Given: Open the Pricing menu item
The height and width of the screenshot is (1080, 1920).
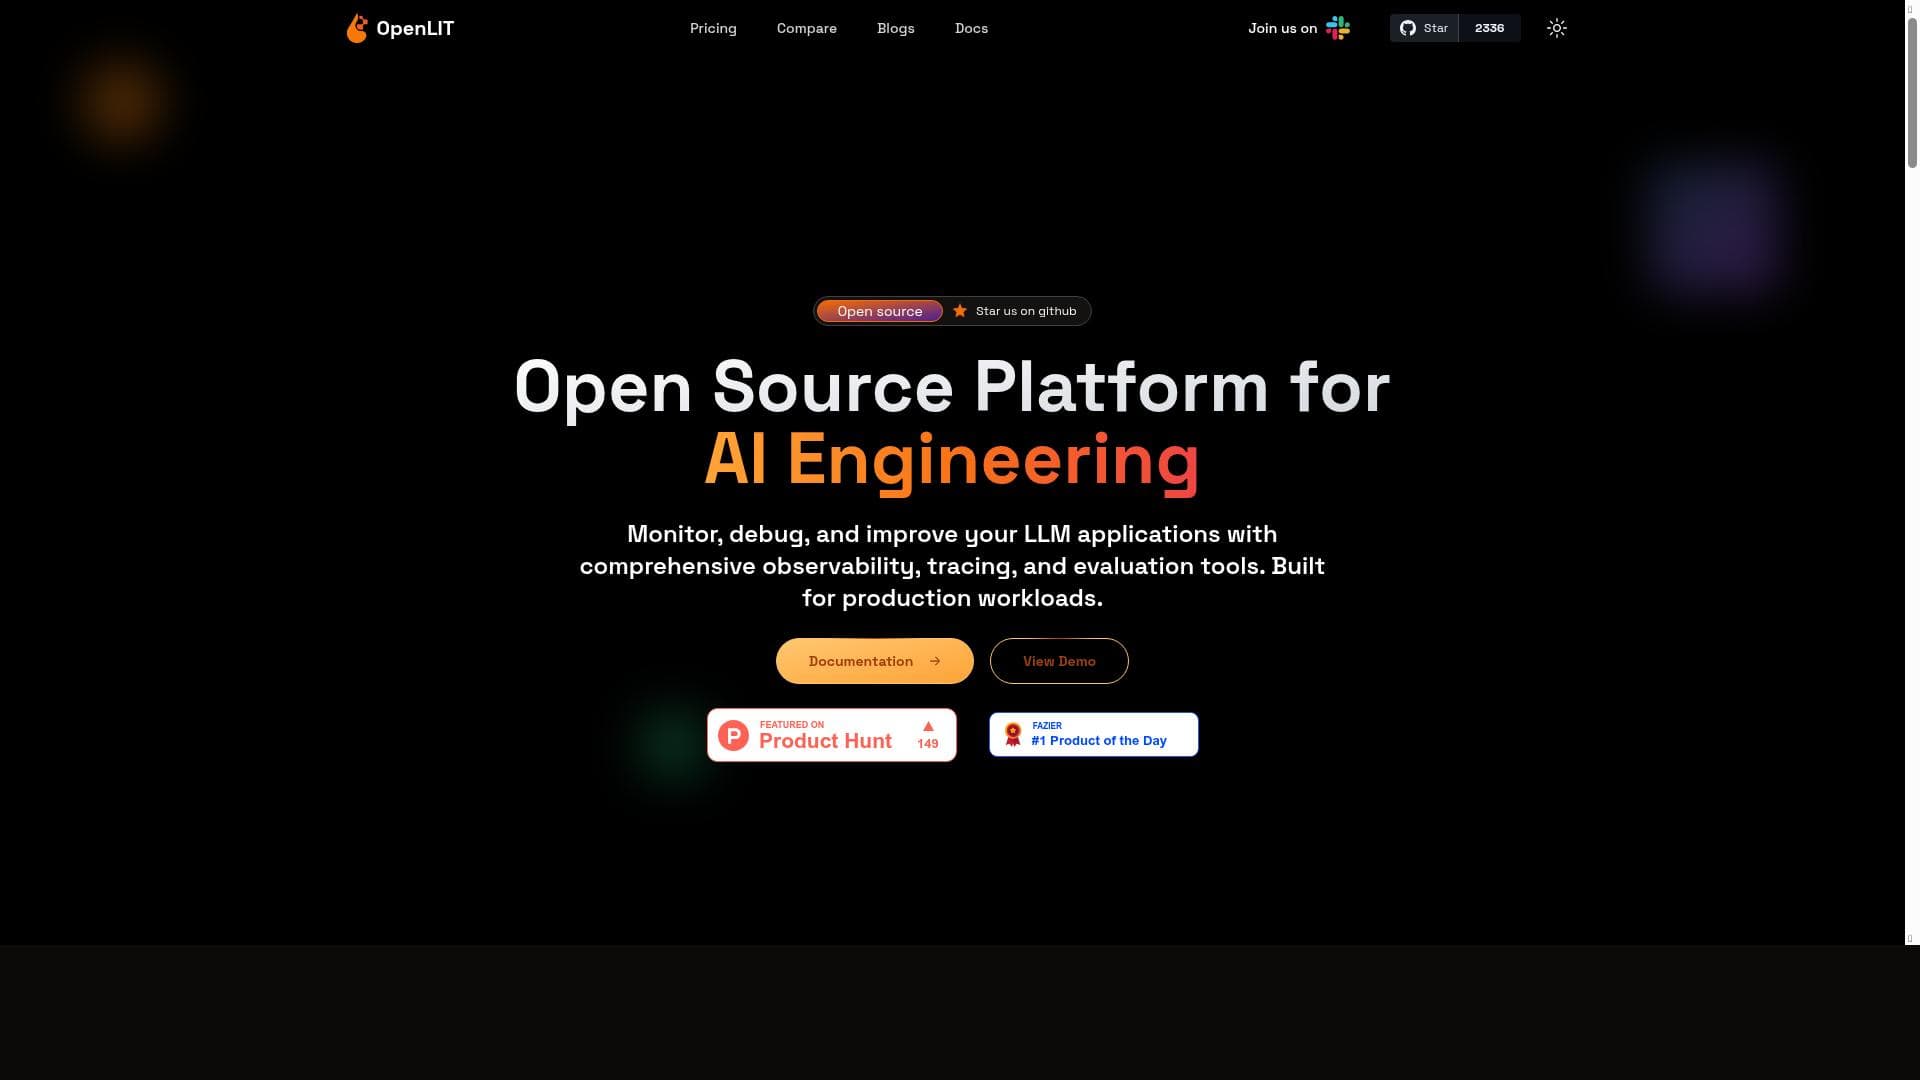Looking at the screenshot, I should [x=713, y=28].
